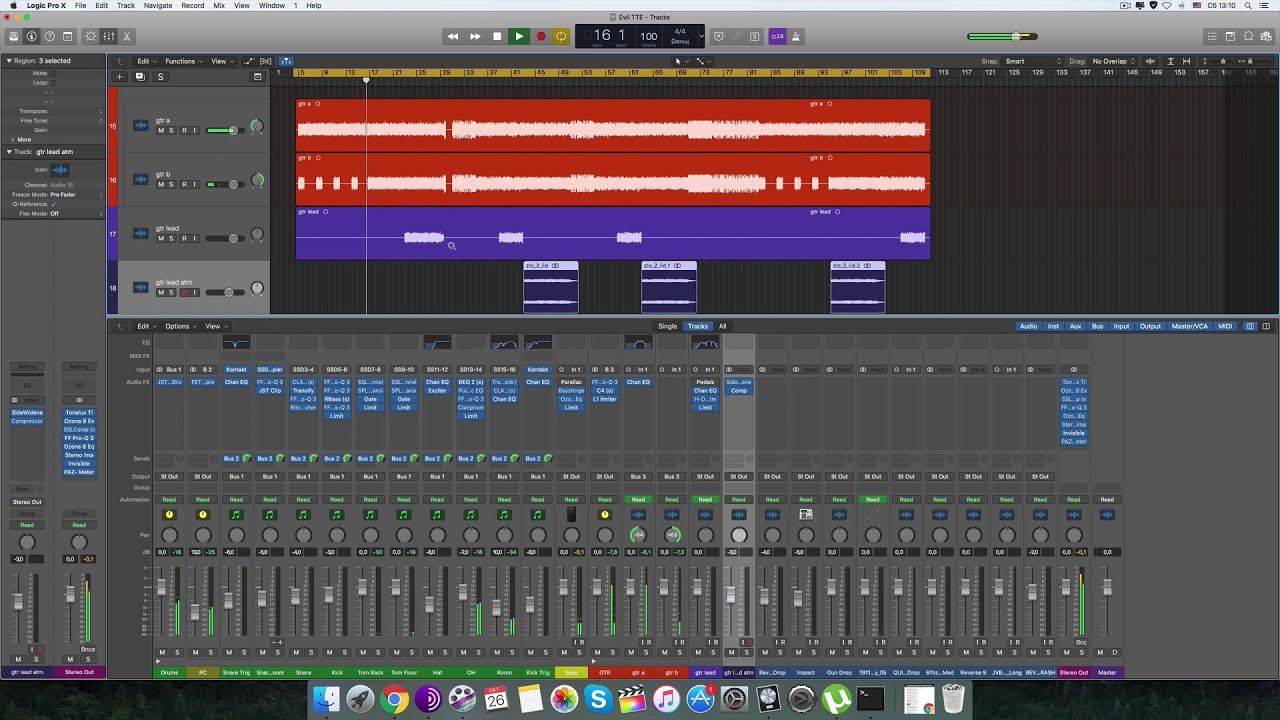
Task: Tick the region Mute checkbox in inspector
Action: click(53, 73)
